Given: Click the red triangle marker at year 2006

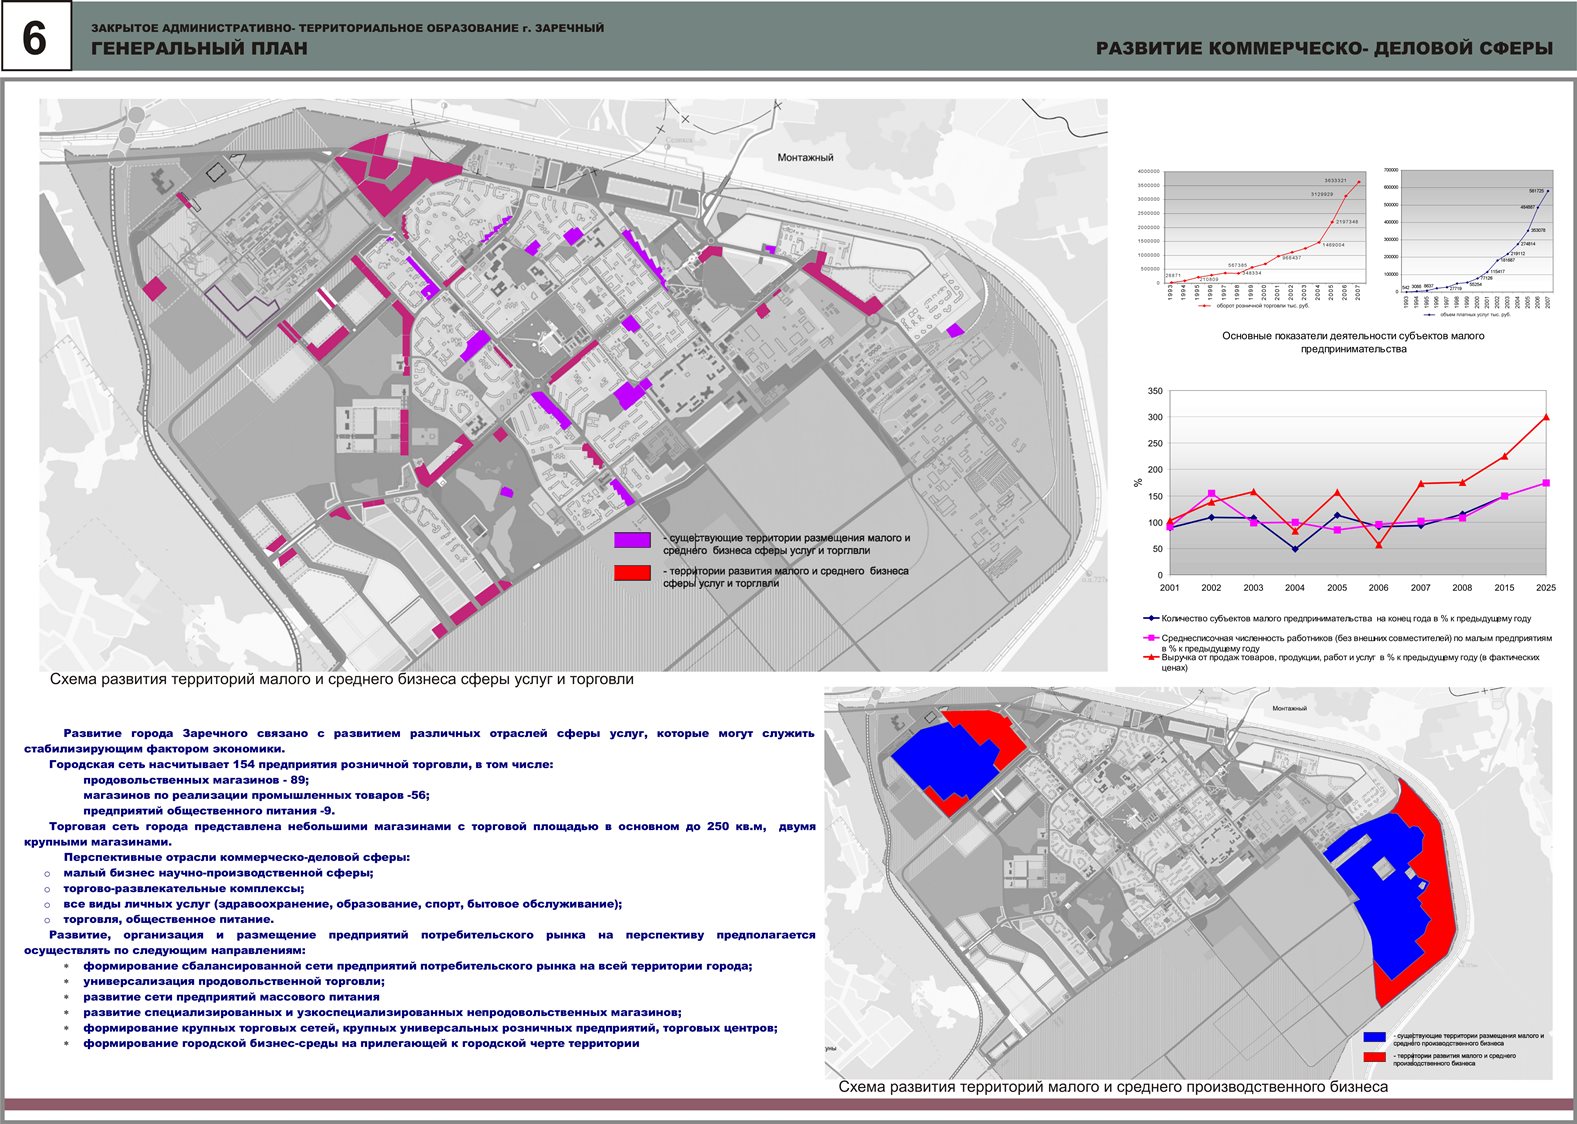Looking at the screenshot, I should click(x=1379, y=545).
